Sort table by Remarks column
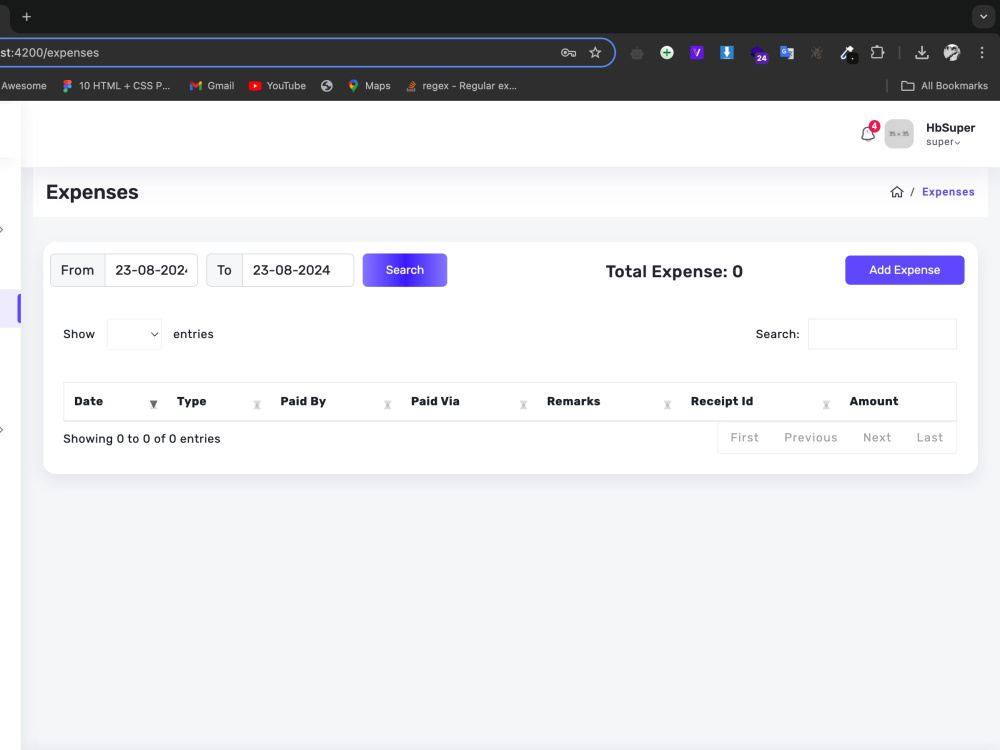1000x750 pixels. [x=609, y=402]
